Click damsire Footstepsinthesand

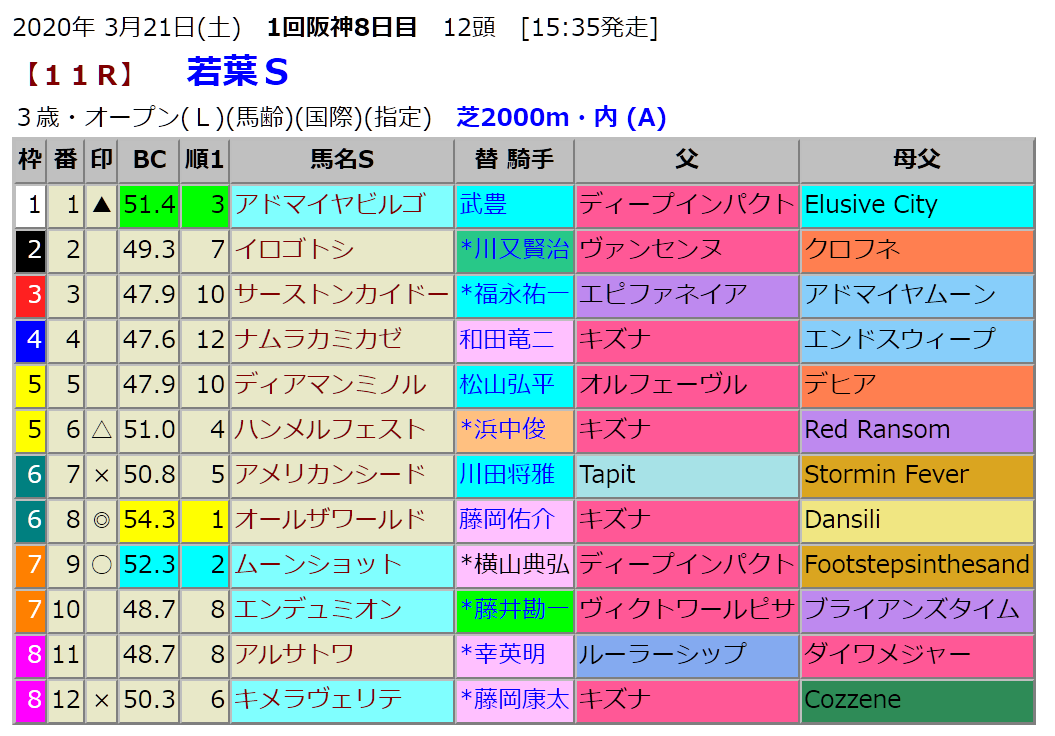click(916, 564)
